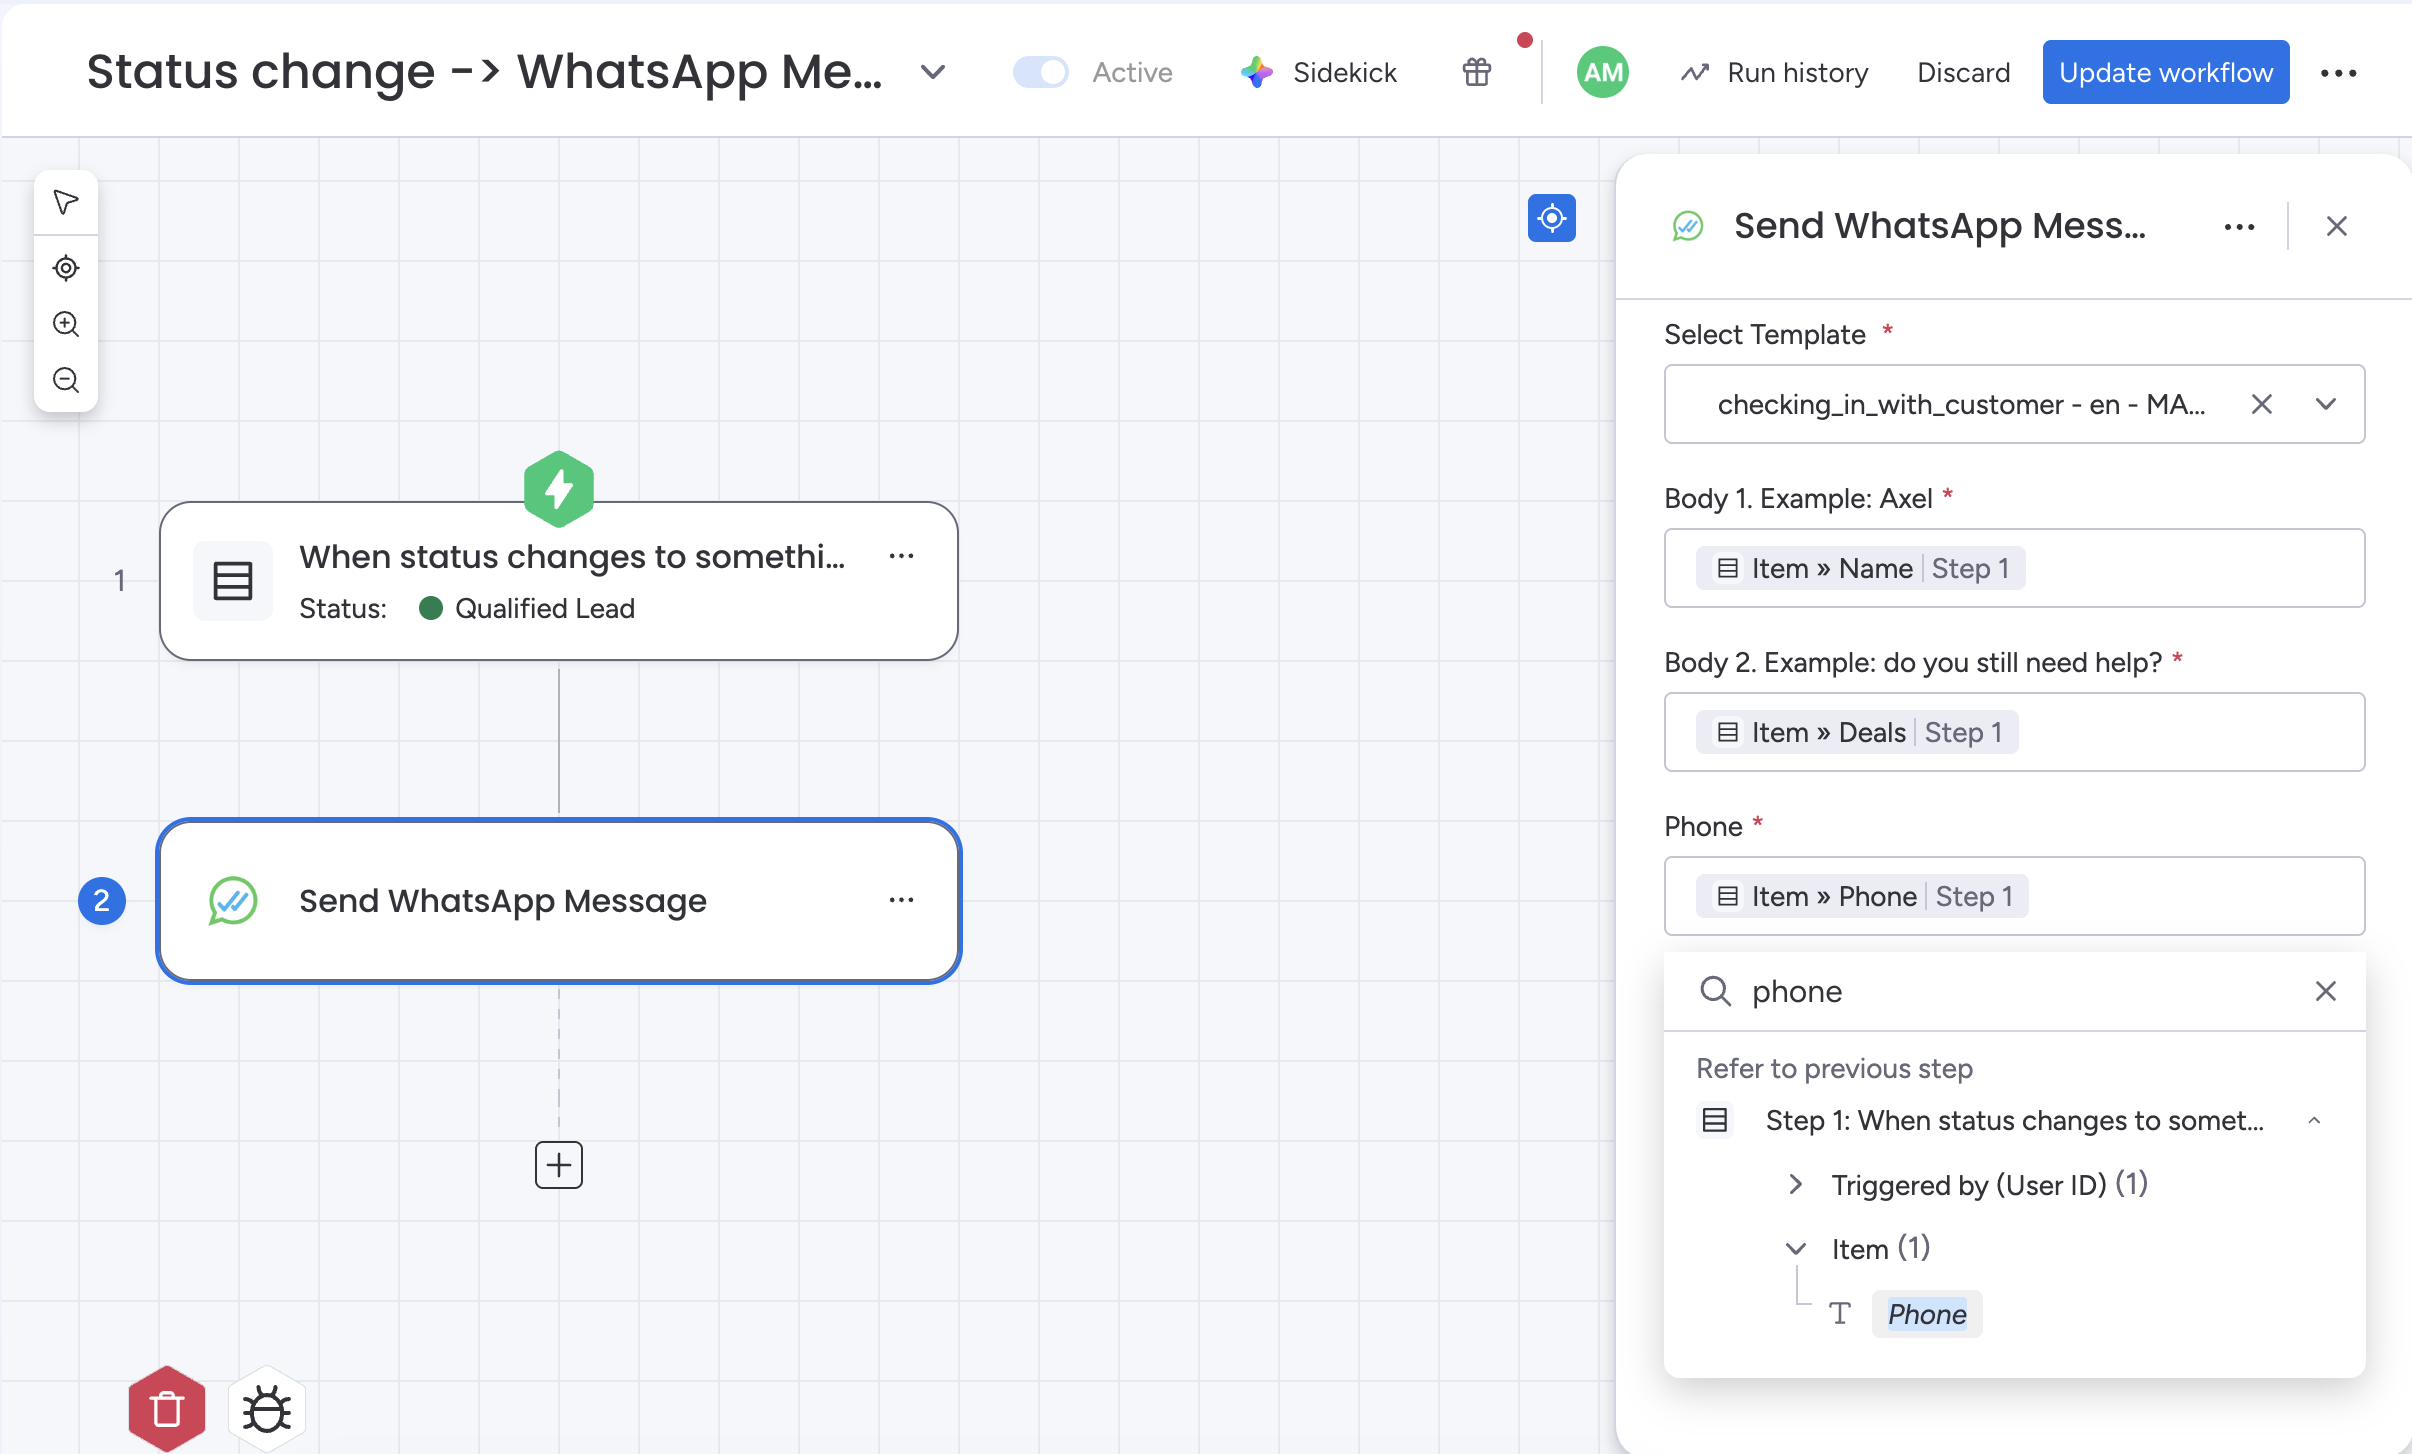Click the Item » Phone Step 1 chip
The width and height of the screenshot is (2412, 1454).
[1862, 896]
